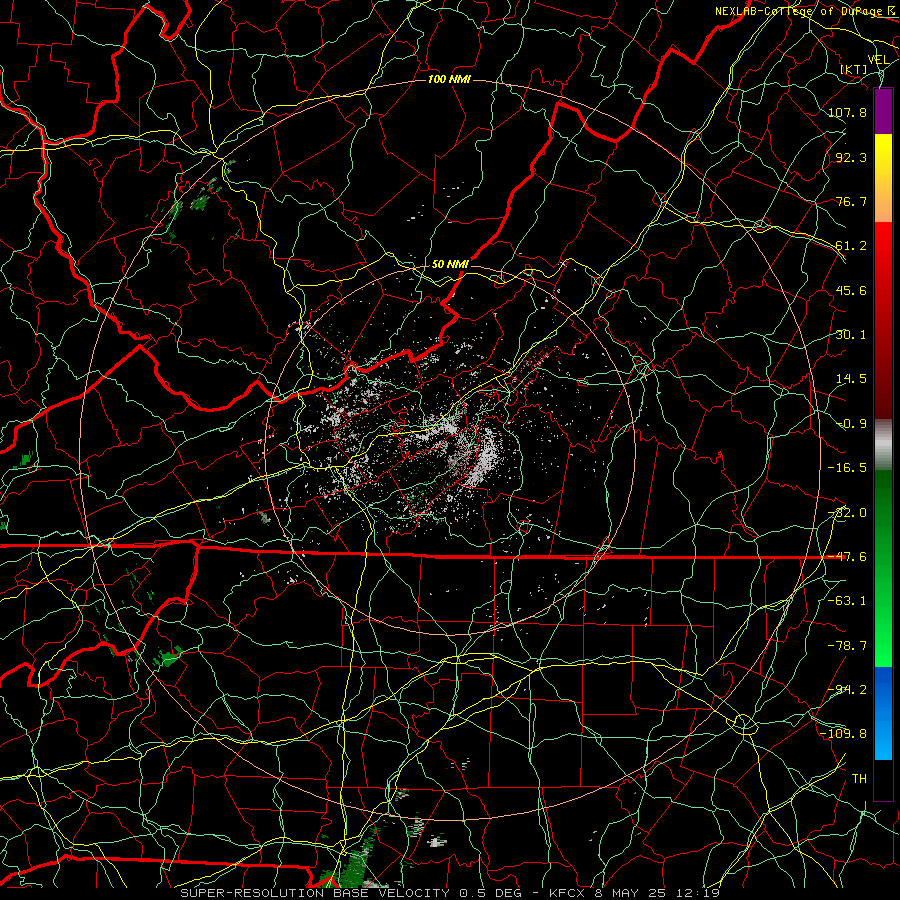Screen dimensions: 900x900
Task: Select the 45.6 value on velocity scale
Action: click(x=851, y=290)
